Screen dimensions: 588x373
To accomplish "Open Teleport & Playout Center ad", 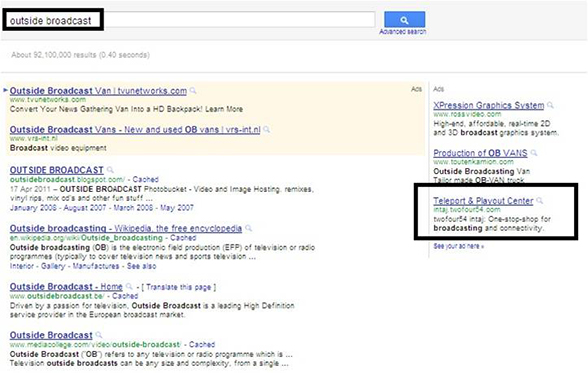I will click(483, 201).
